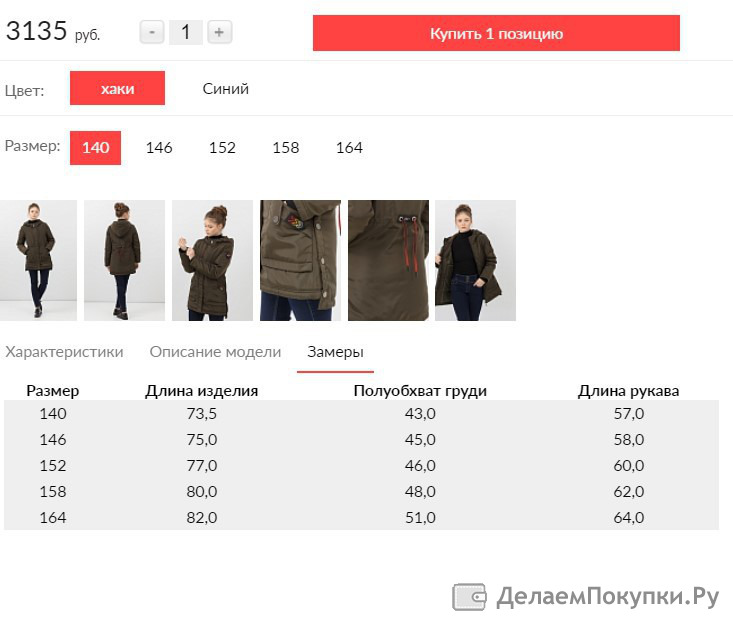
Task: Show the pocket close-up thumbnail
Action: pyautogui.click(x=300, y=260)
